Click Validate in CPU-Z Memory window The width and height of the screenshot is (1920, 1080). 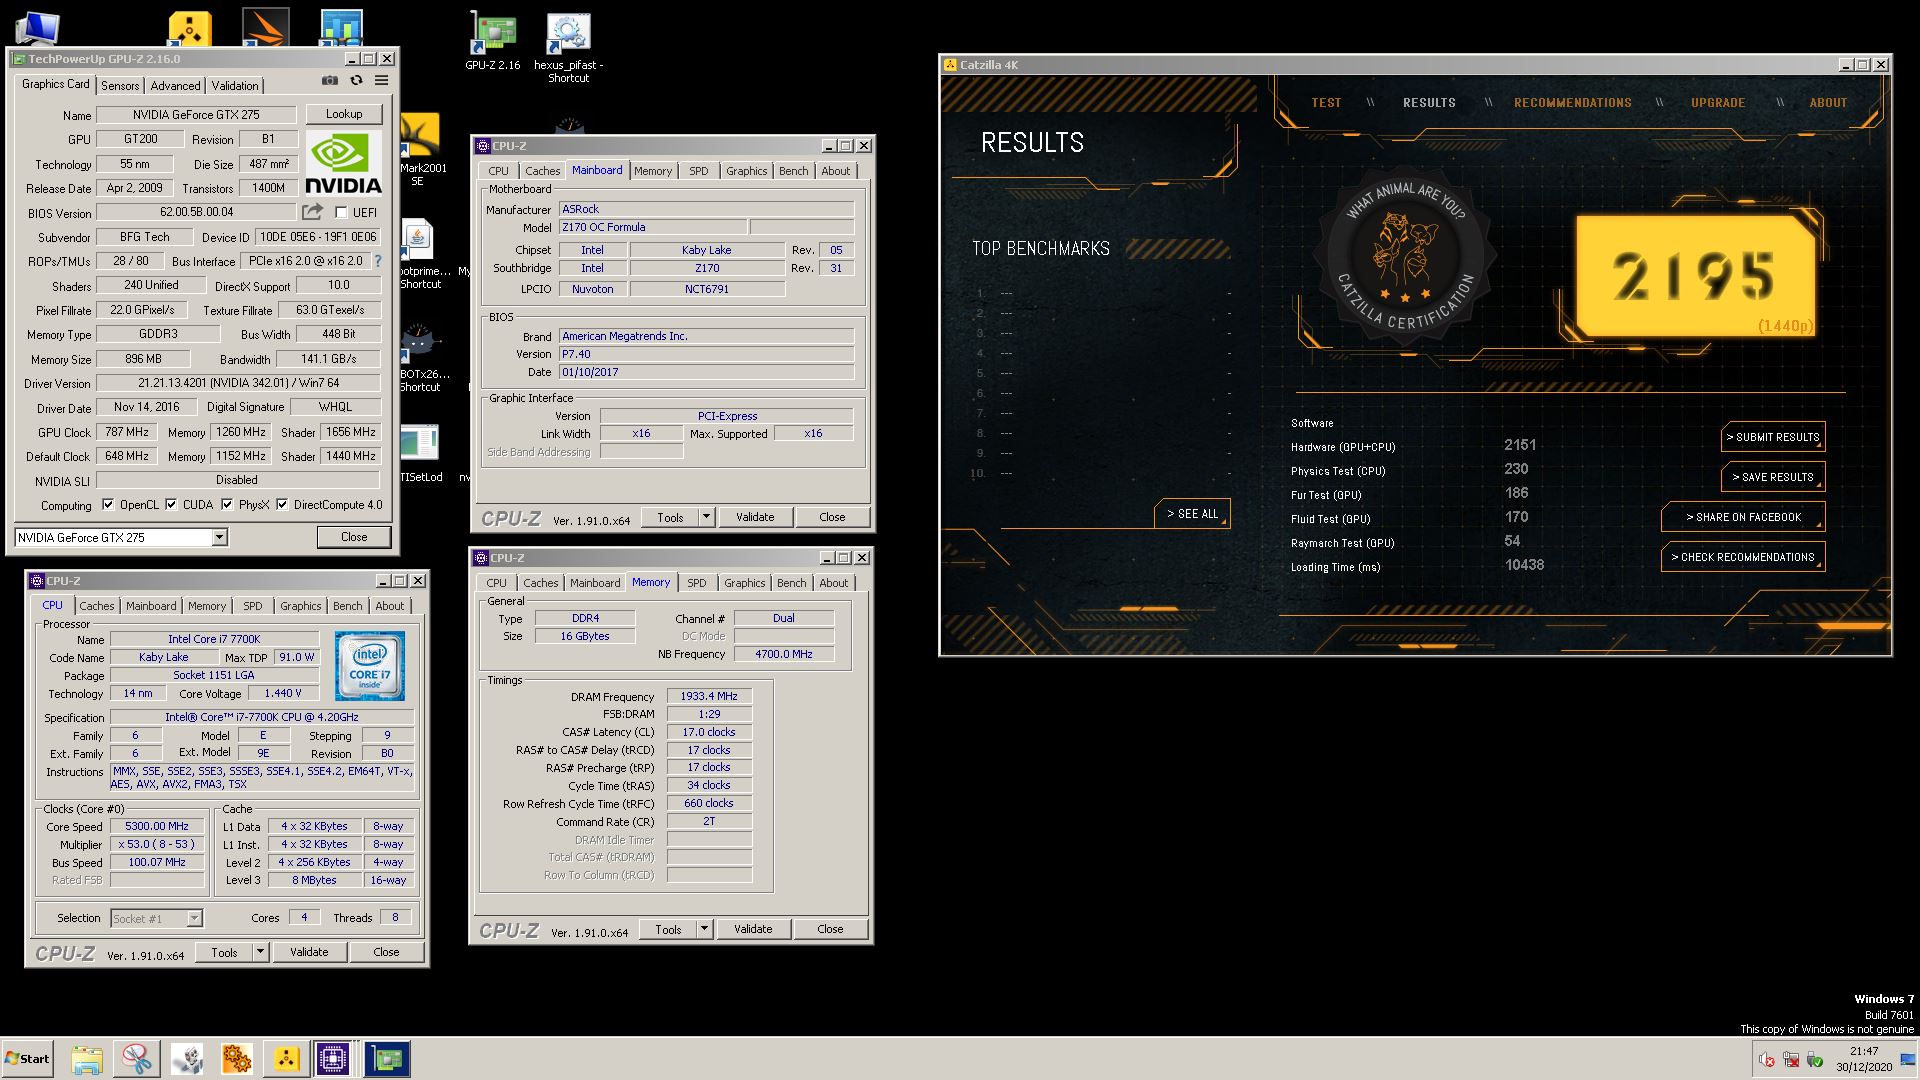click(x=753, y=929)
